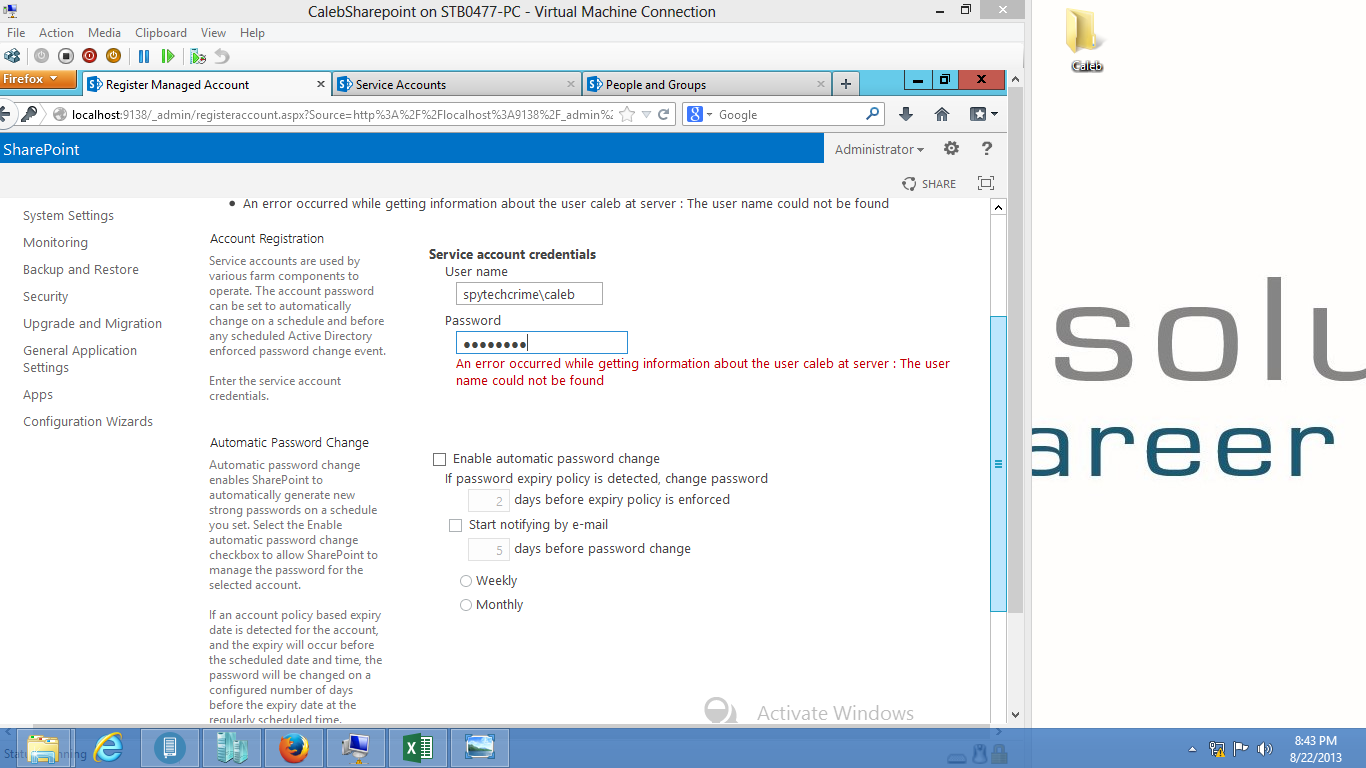Screen dimensions: 1366x768
Task: Close the Service Accounts tab
Action: click(571, 84)
